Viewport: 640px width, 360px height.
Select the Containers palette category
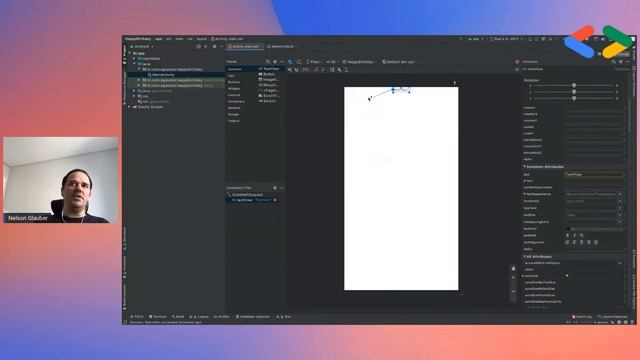point(236,101)
